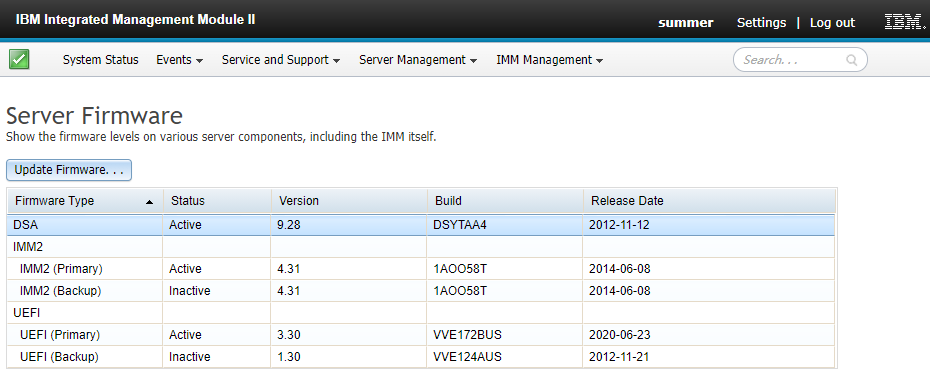Click the IBM logo in header
Screen dimensions: 930x378
(904, 22)
